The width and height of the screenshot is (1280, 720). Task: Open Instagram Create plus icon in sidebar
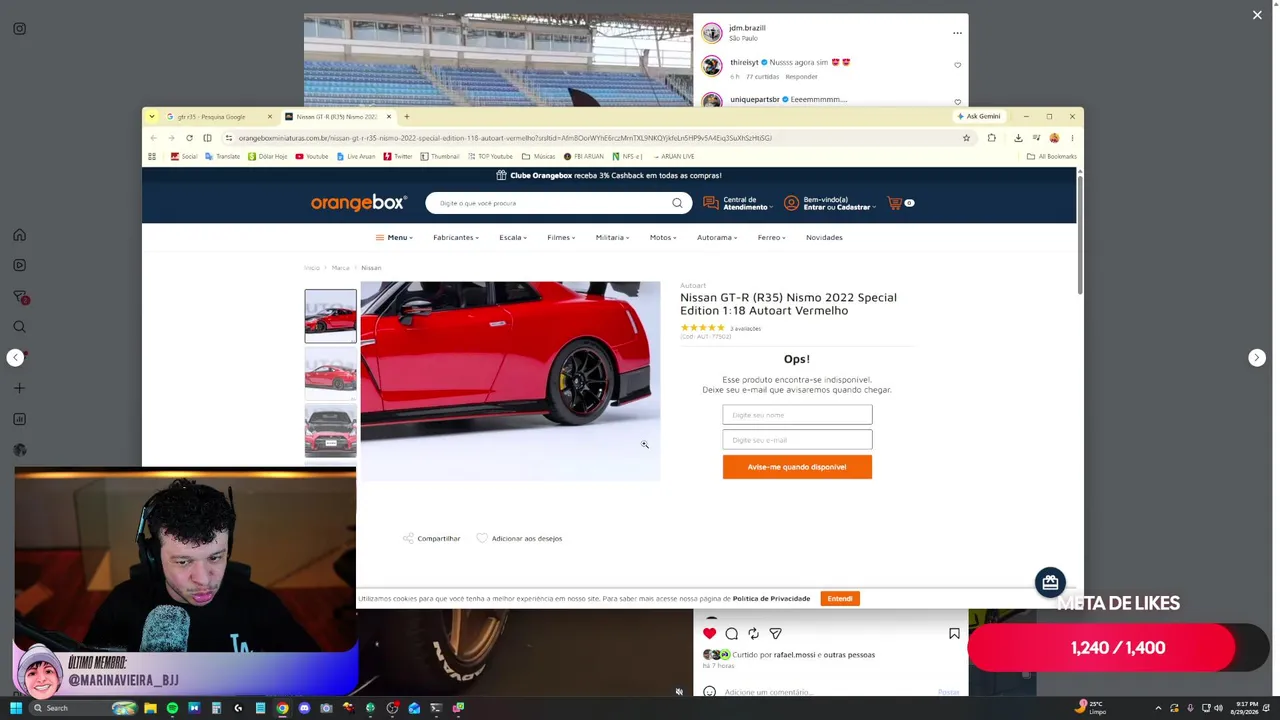[x=19, y=388]
